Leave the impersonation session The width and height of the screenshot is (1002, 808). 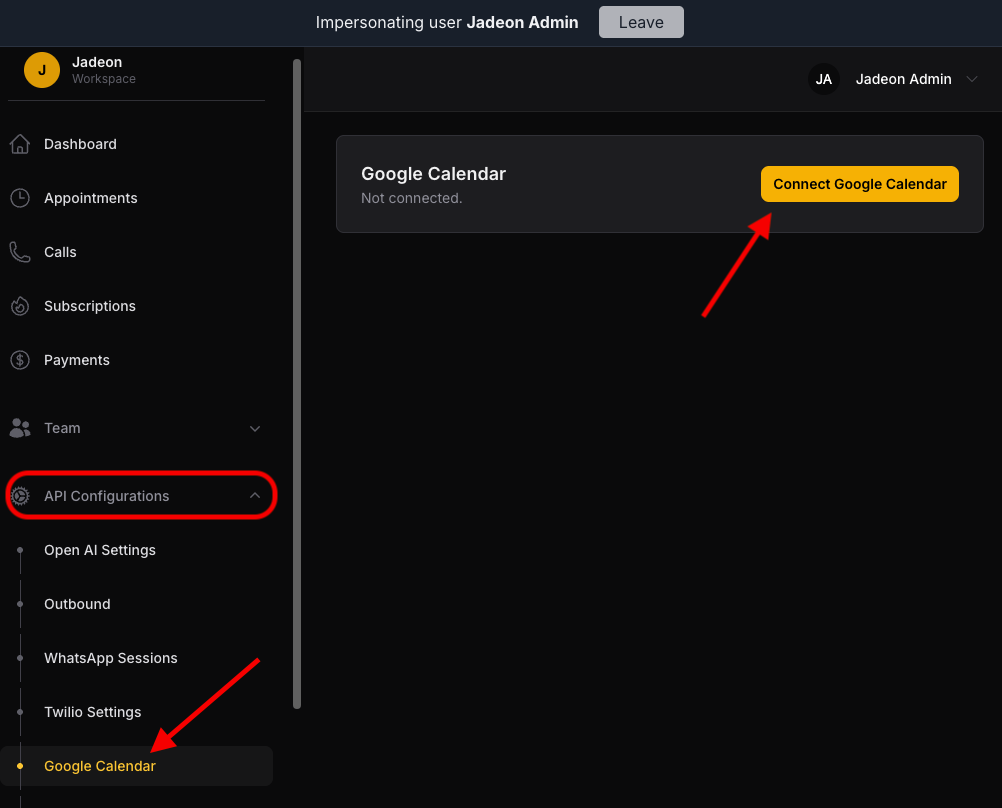point(641,22)
